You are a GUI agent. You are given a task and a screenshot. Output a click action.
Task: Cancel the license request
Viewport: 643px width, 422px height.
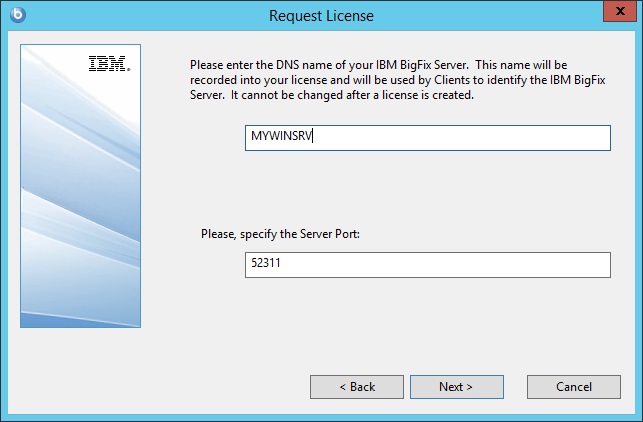click(574, 387)
